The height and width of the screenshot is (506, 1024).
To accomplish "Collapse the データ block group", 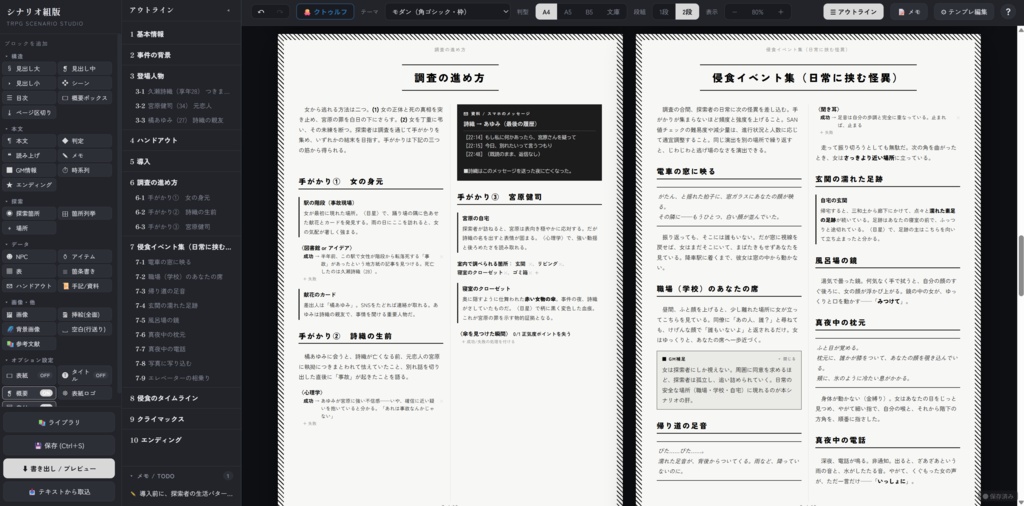I will pos(18,244).
